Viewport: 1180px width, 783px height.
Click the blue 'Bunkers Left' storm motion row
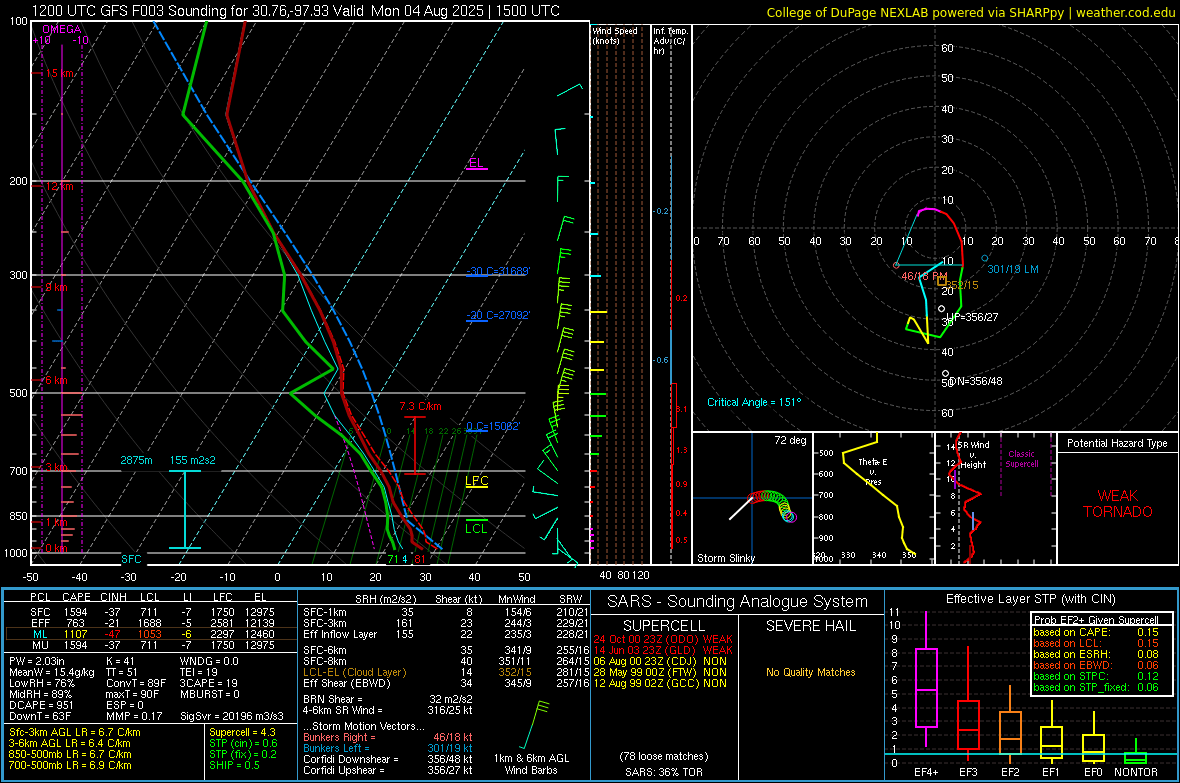[388, 748]
